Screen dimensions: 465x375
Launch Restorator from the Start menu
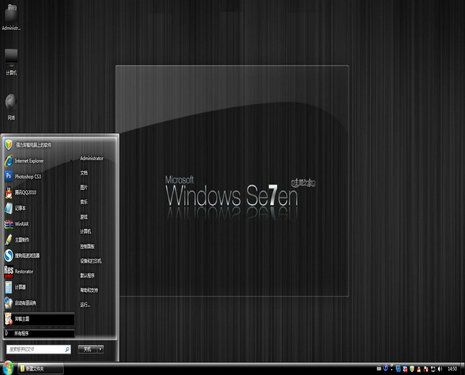pos(38,271)
